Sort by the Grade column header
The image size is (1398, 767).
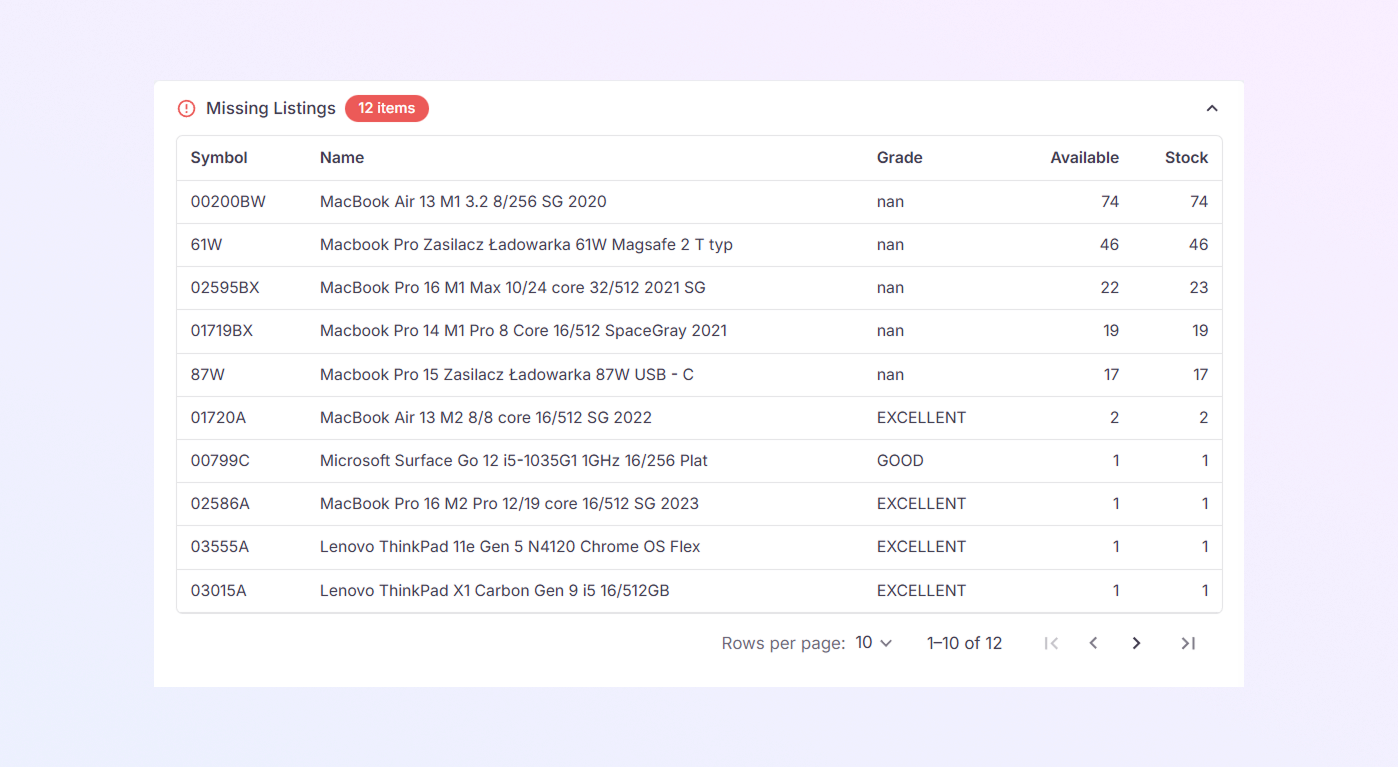click(900, 158)
